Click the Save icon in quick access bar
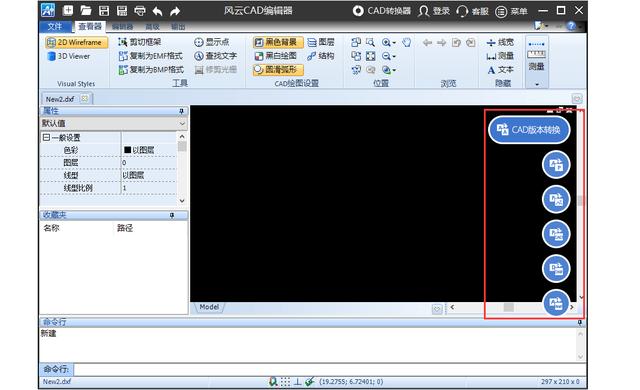Image resolution: width=640 pixels, height=390 pixels. tap(104, 11)
